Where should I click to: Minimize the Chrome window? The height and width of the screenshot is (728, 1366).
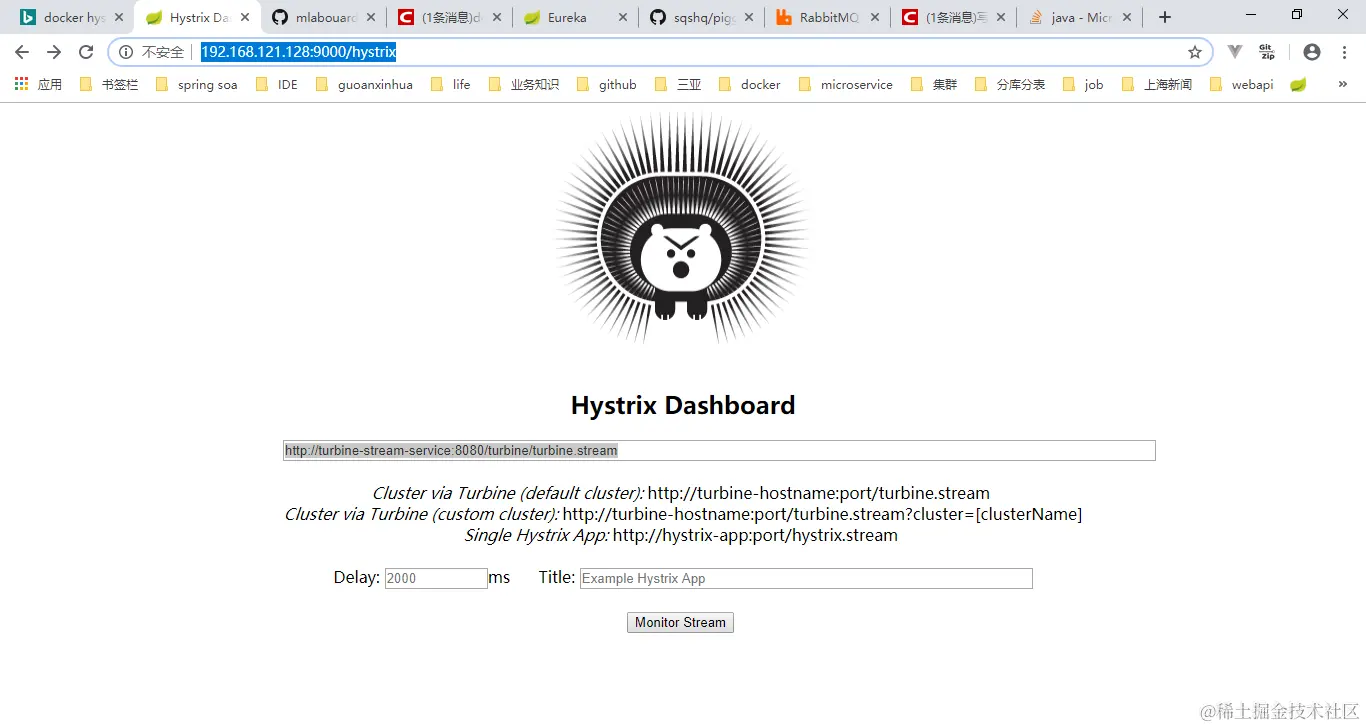(1251, 14)
